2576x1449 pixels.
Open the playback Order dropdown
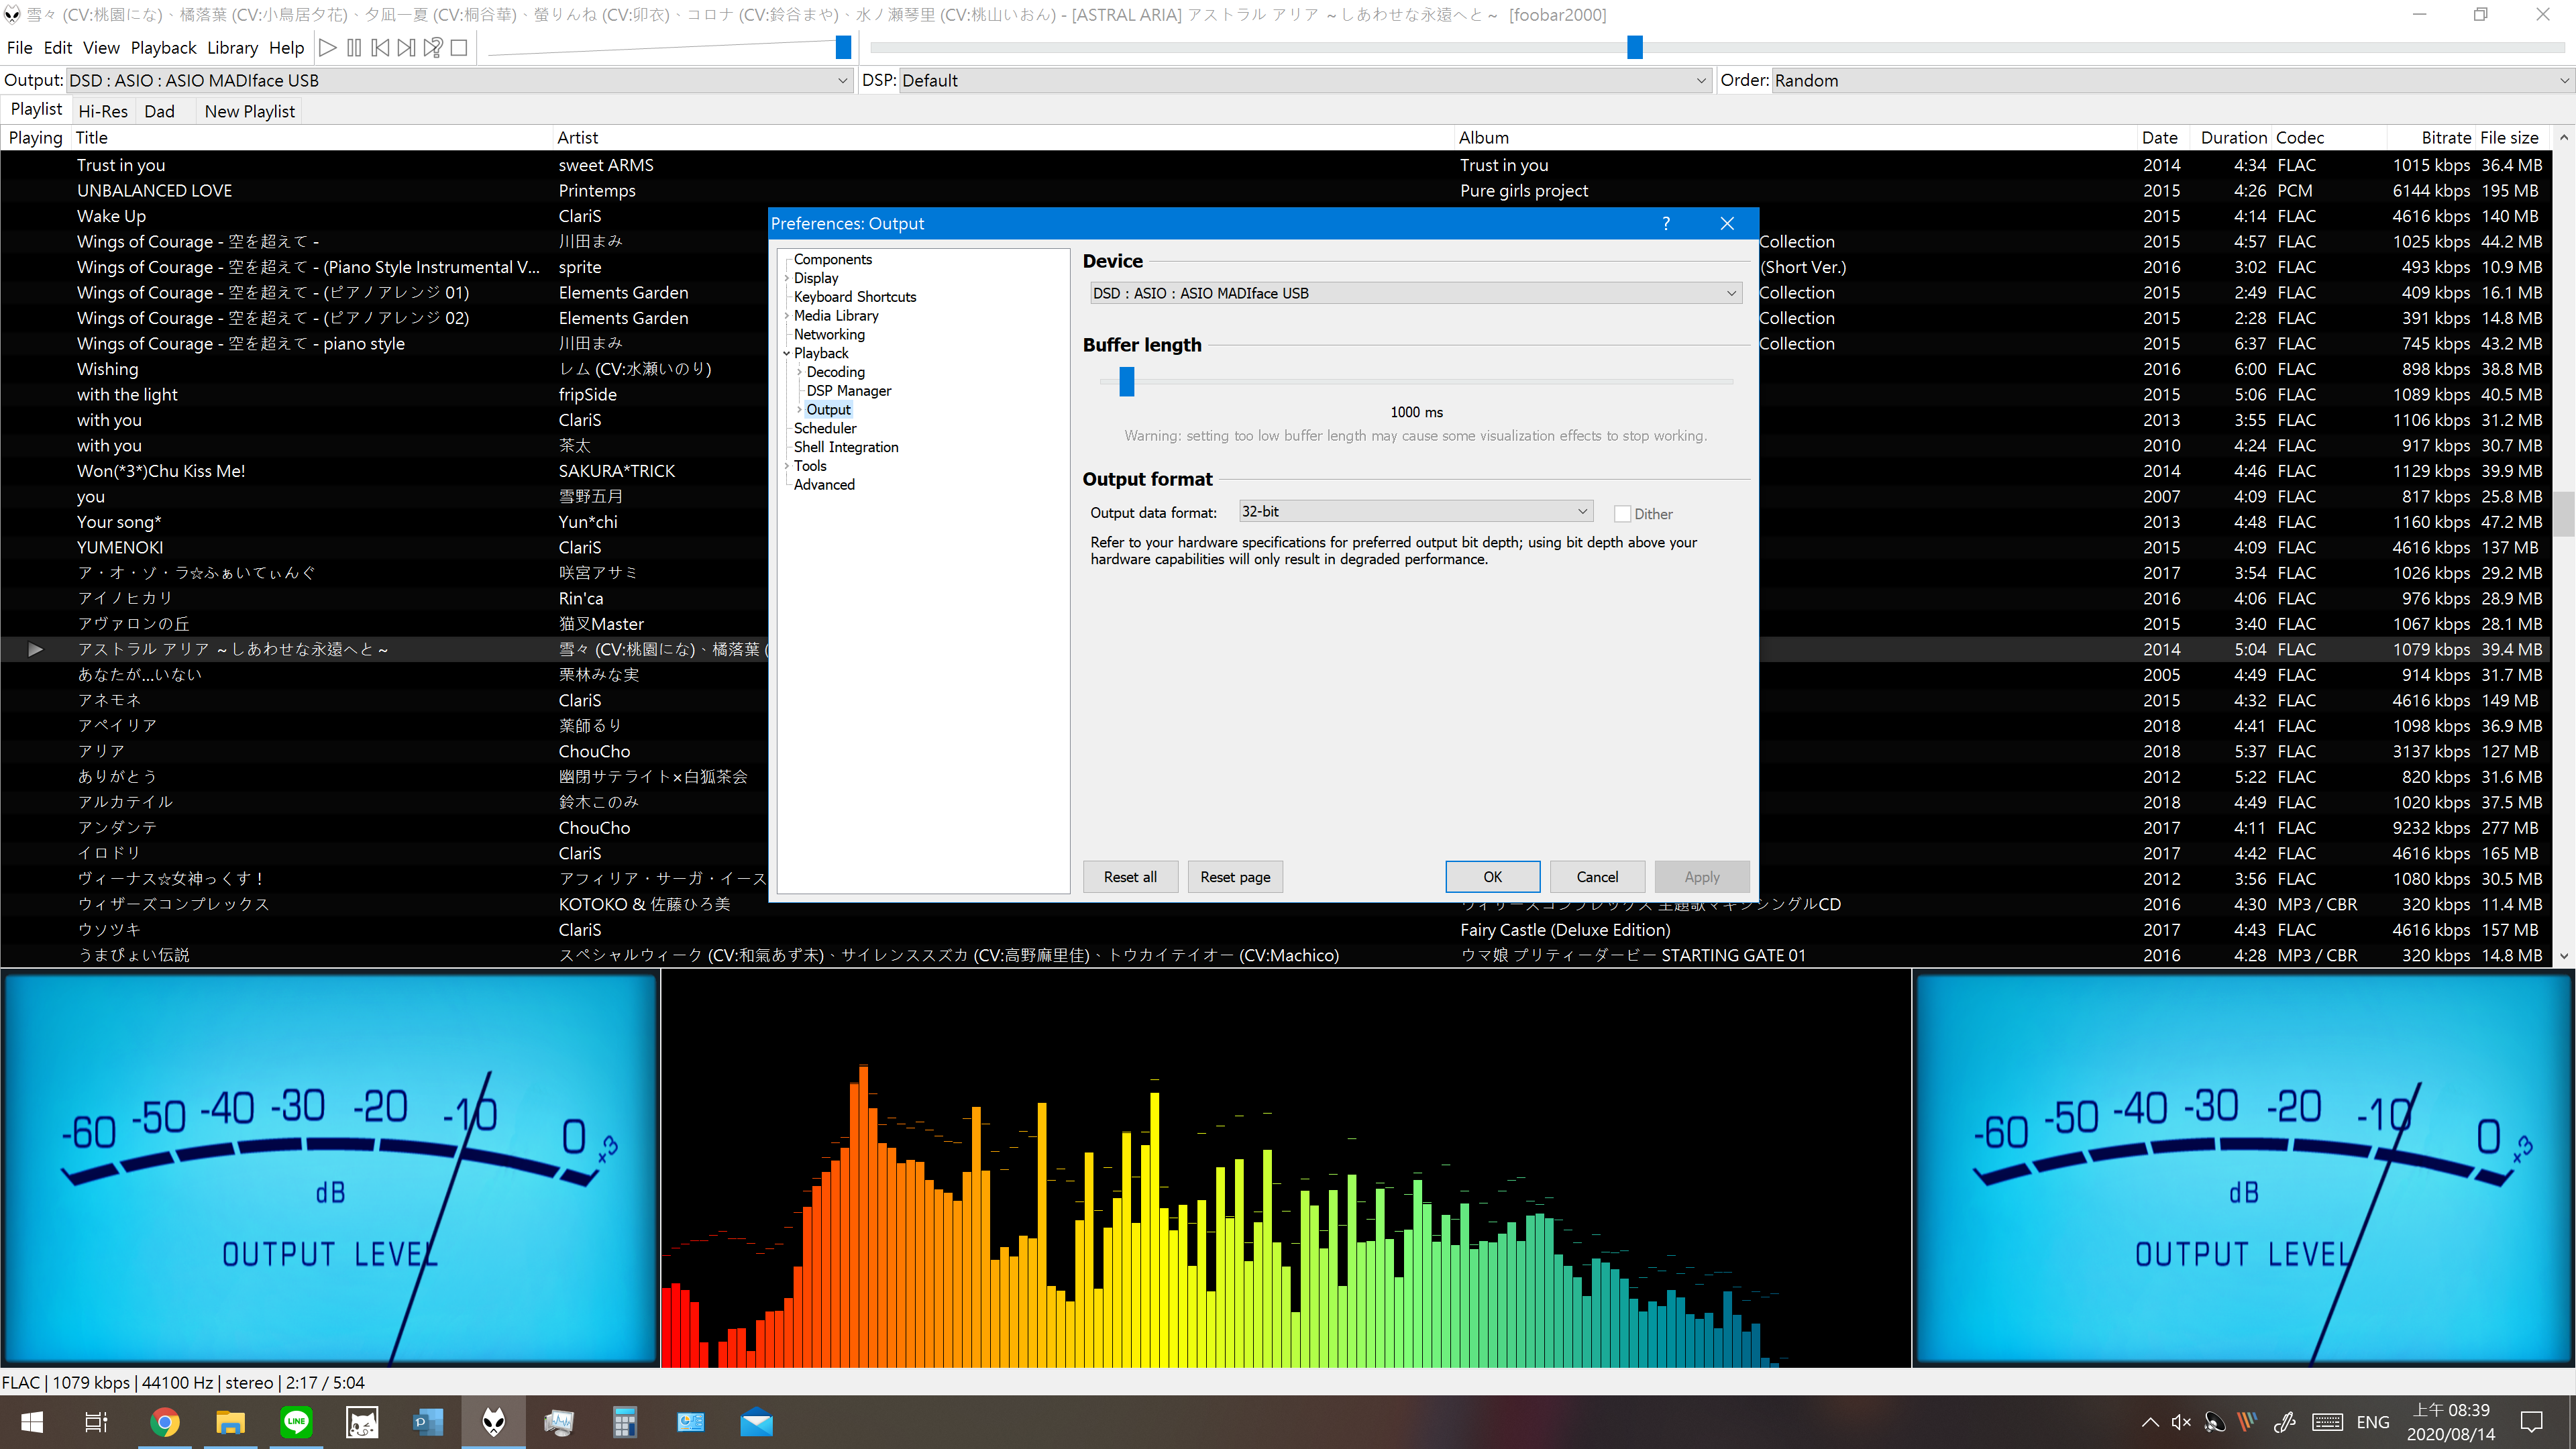coord(2172,80)
